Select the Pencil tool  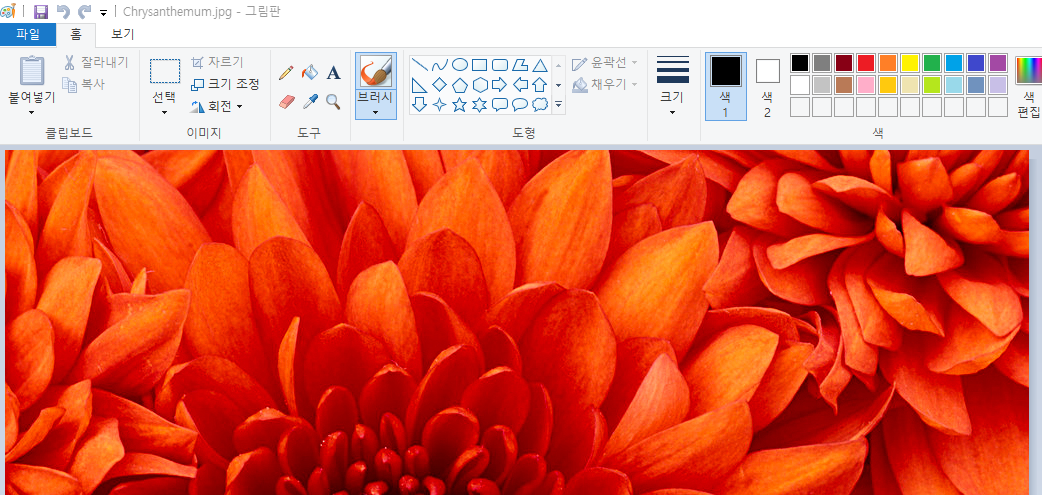[286, 72]
